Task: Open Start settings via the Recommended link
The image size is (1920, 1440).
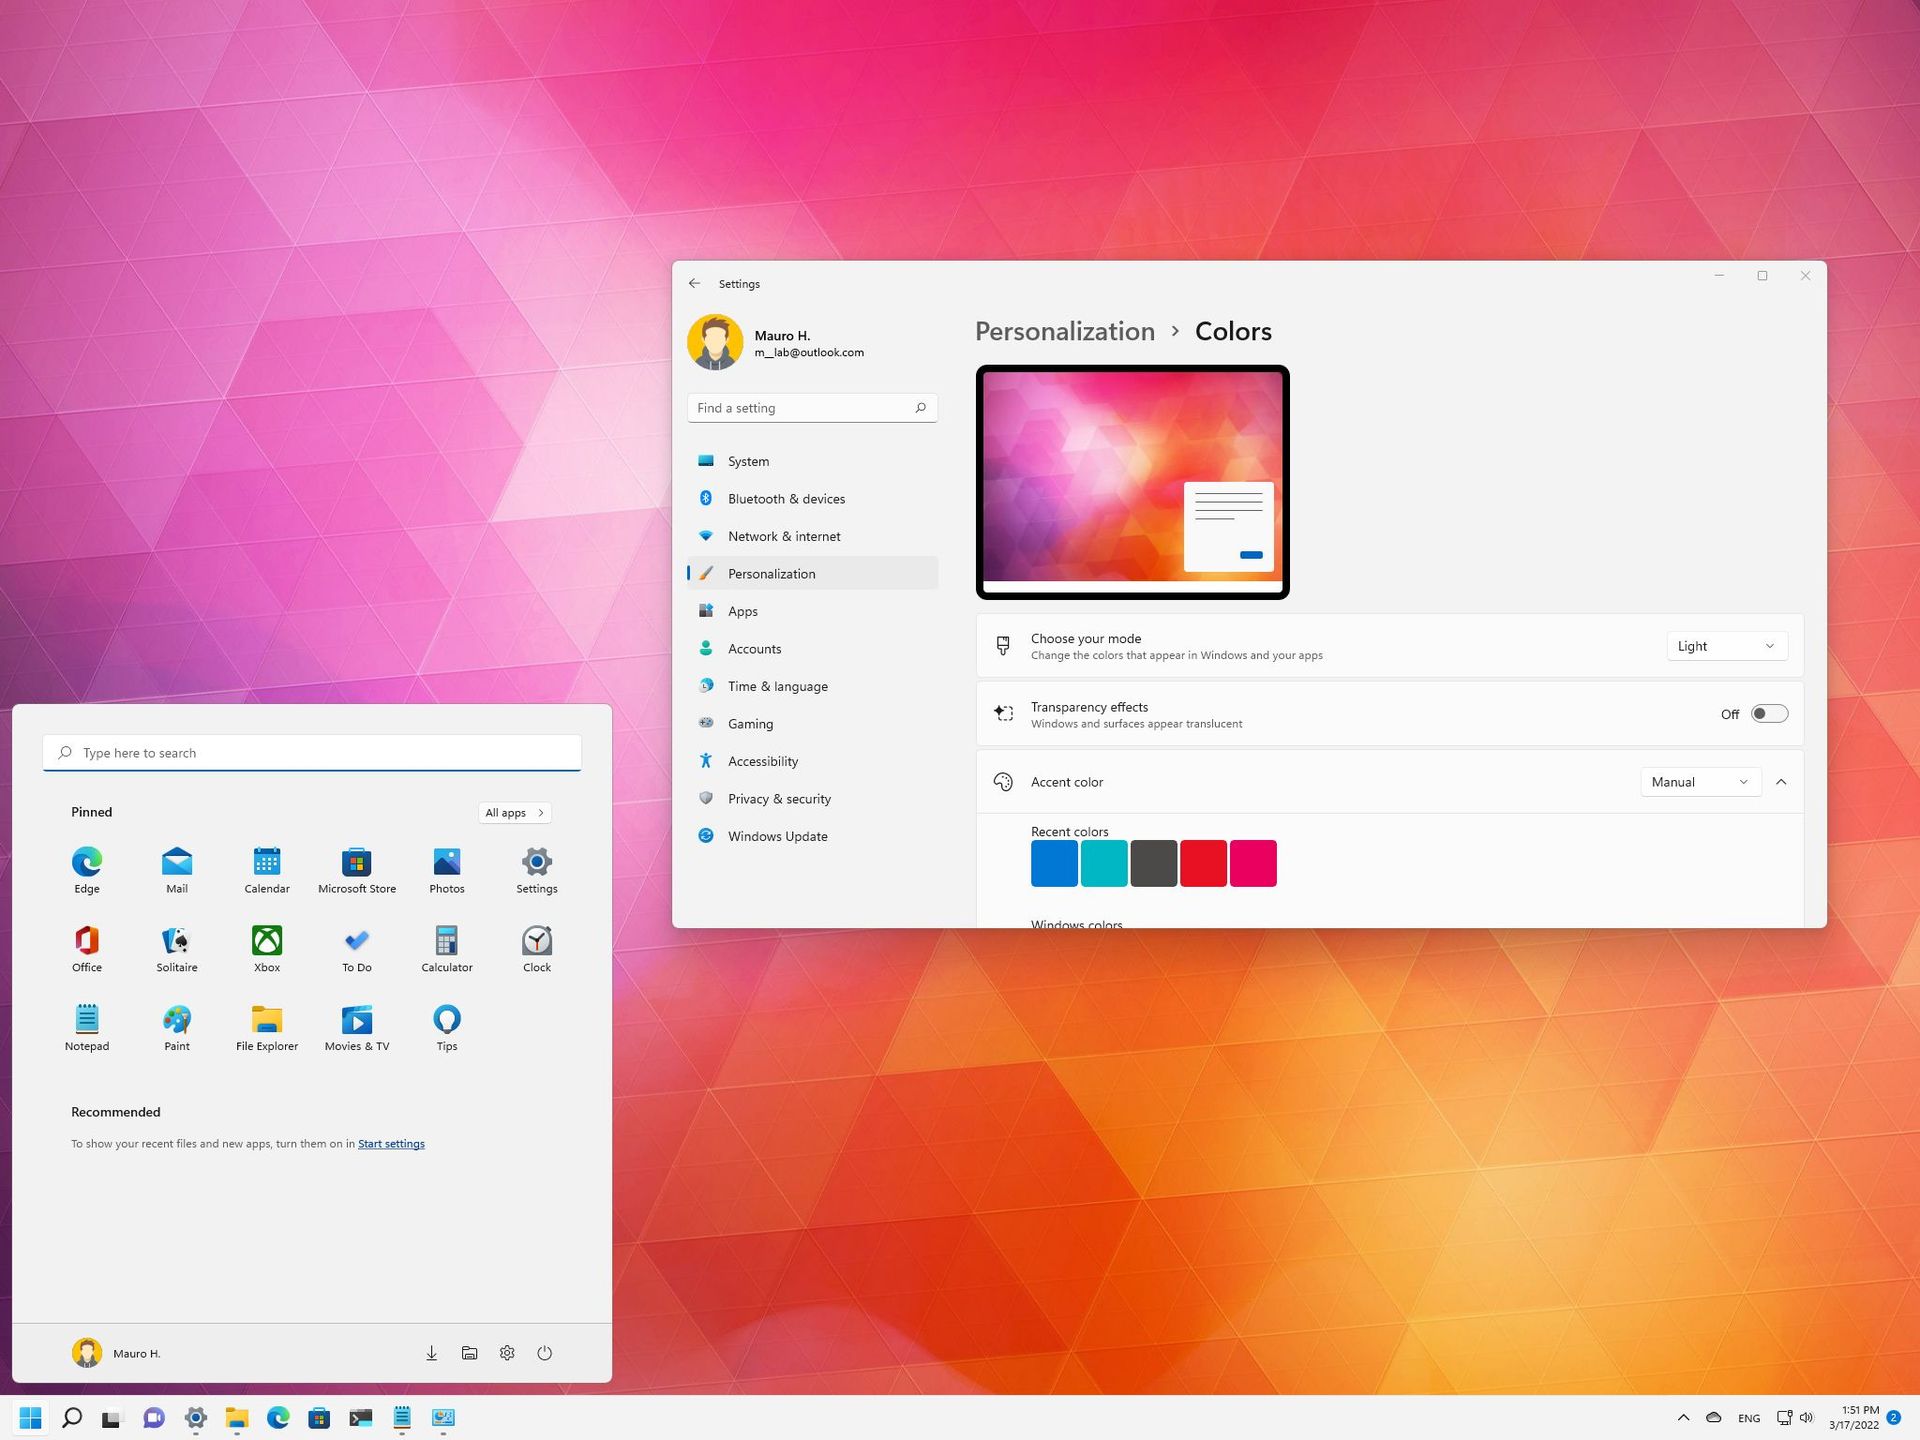Action: [390, 1143]
